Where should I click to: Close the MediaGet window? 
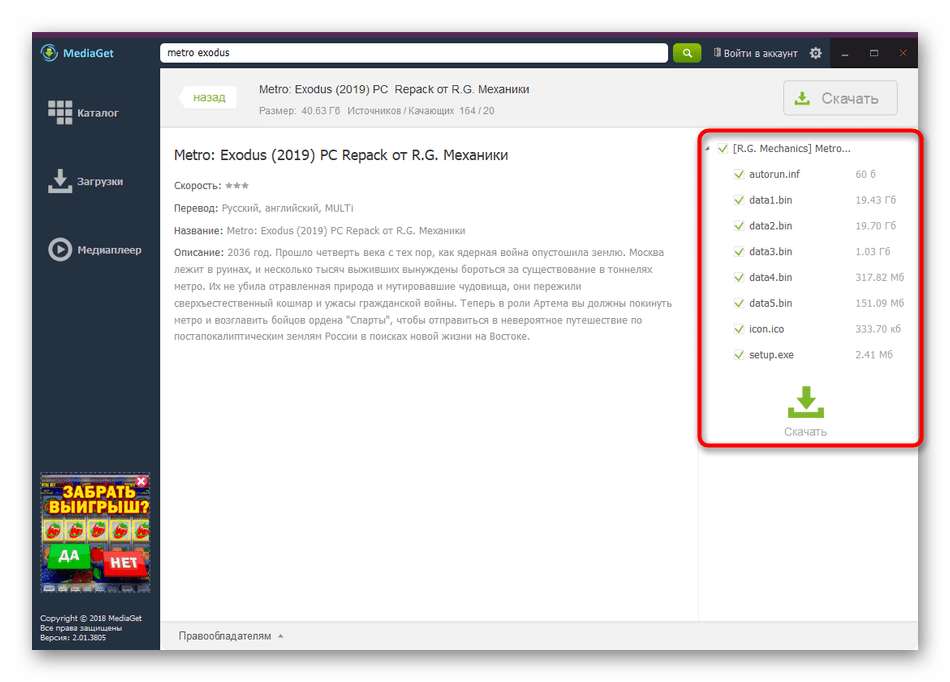point(903,53)
